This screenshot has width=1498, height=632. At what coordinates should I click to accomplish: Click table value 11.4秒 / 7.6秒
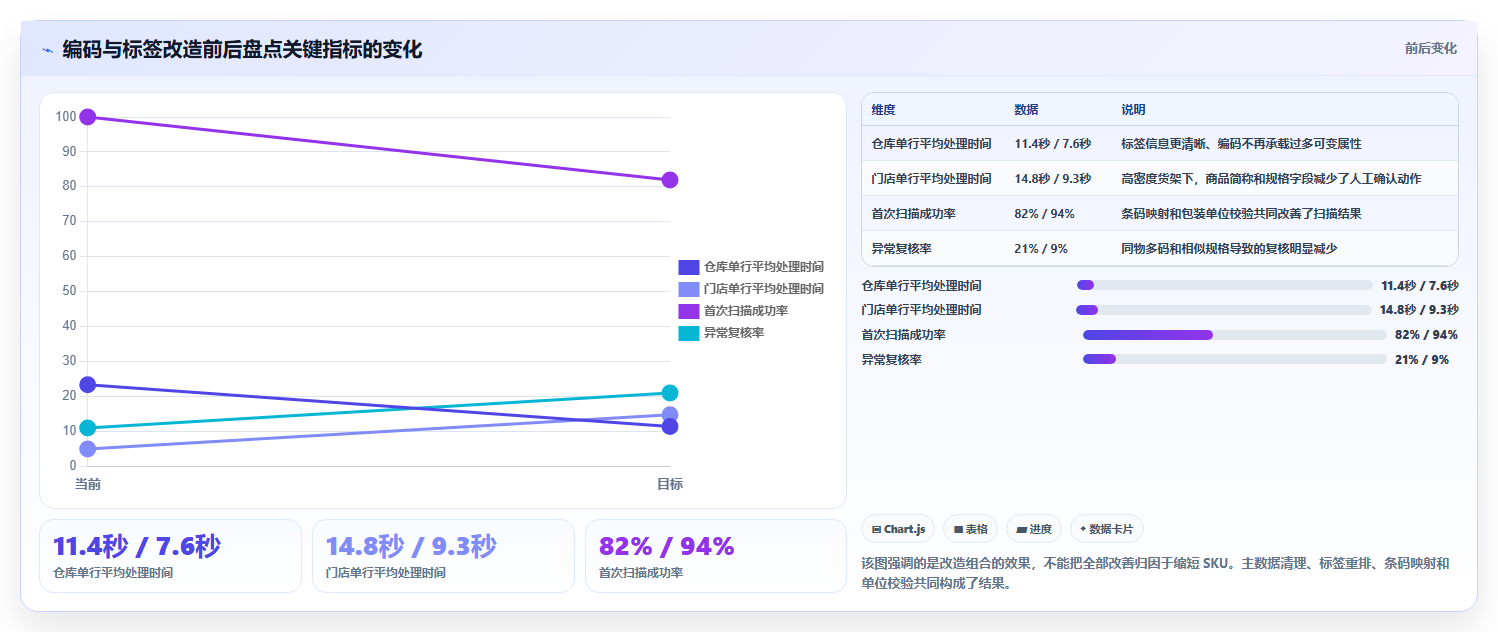coord(1053,144)
